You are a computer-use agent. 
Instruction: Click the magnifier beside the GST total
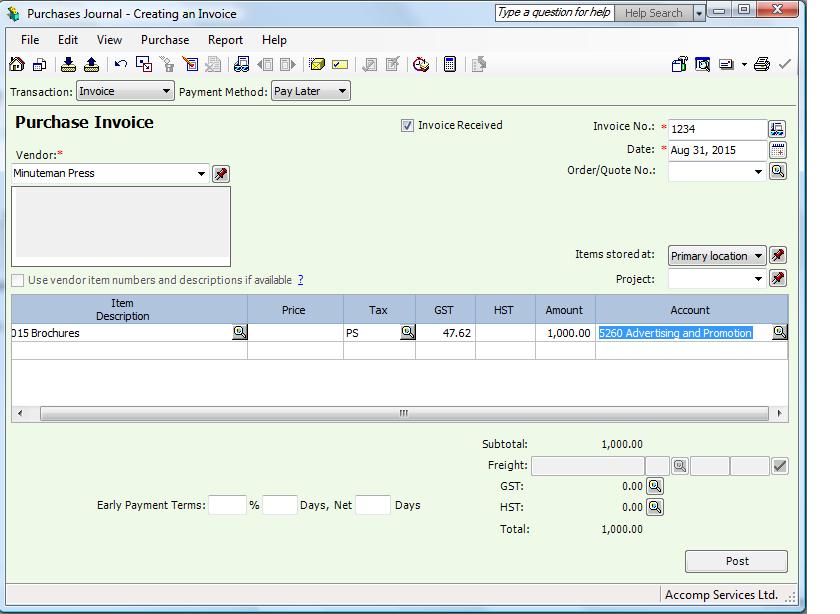[x=655, y=486]
